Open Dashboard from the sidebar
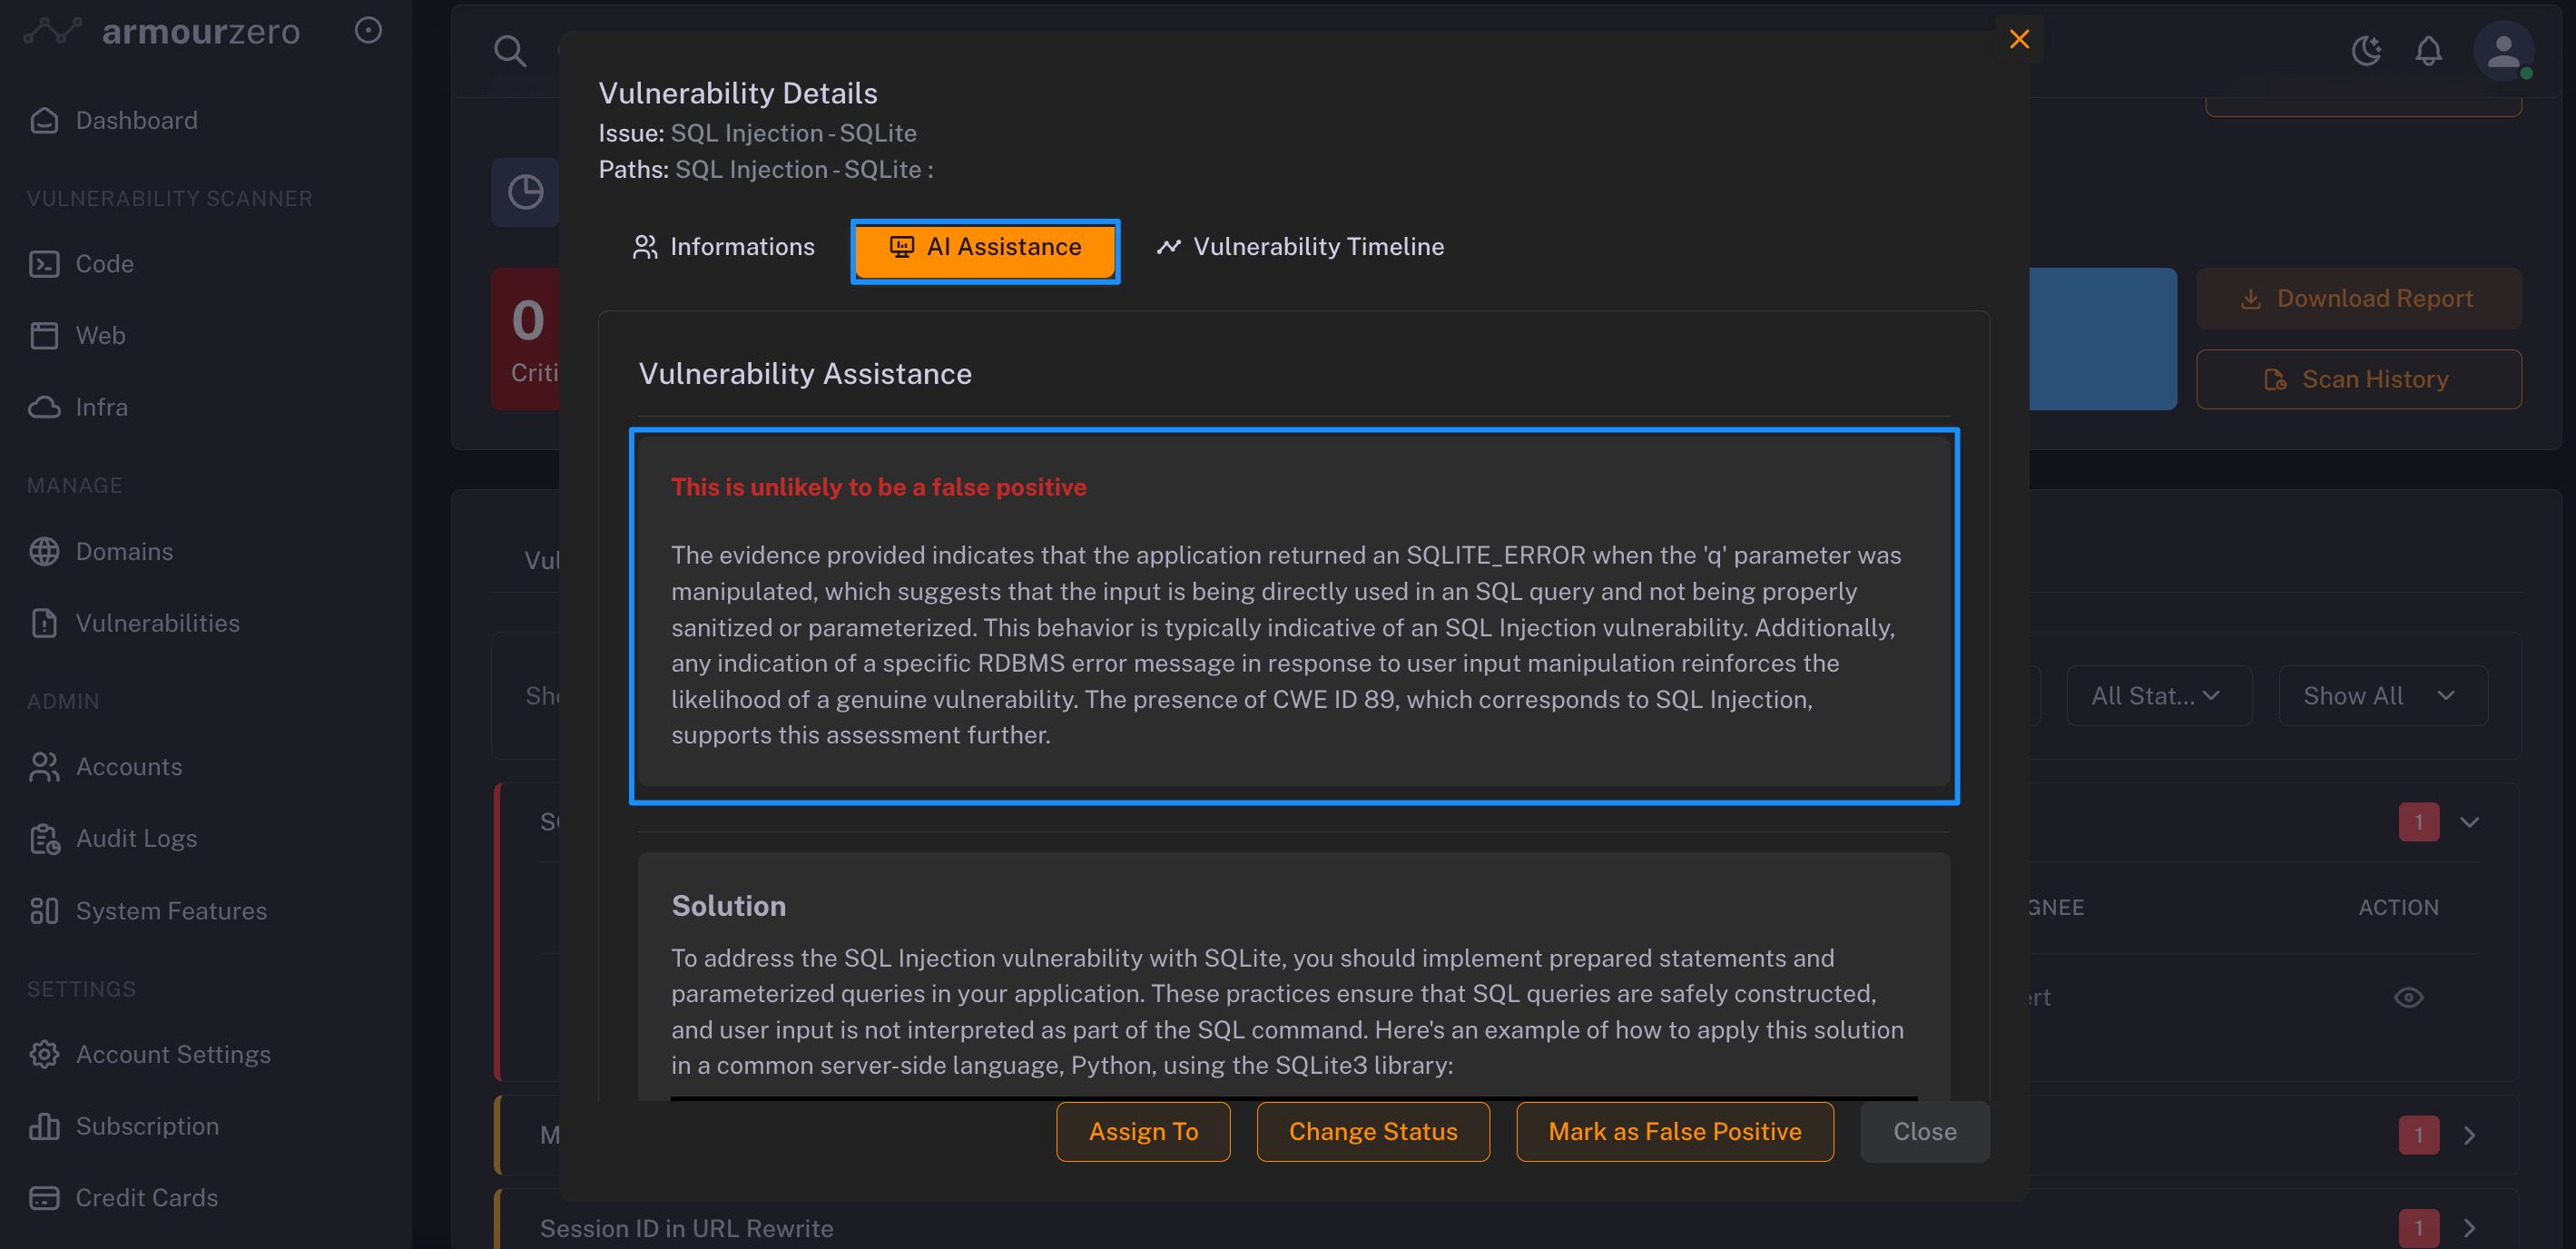Image resolution: width=2576 pixels, height=1249 pixels. point(136,120)
